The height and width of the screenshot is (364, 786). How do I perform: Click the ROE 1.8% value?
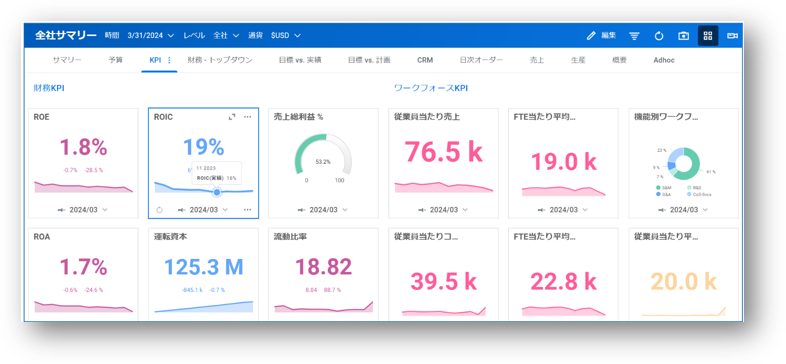tap(83, 147)
